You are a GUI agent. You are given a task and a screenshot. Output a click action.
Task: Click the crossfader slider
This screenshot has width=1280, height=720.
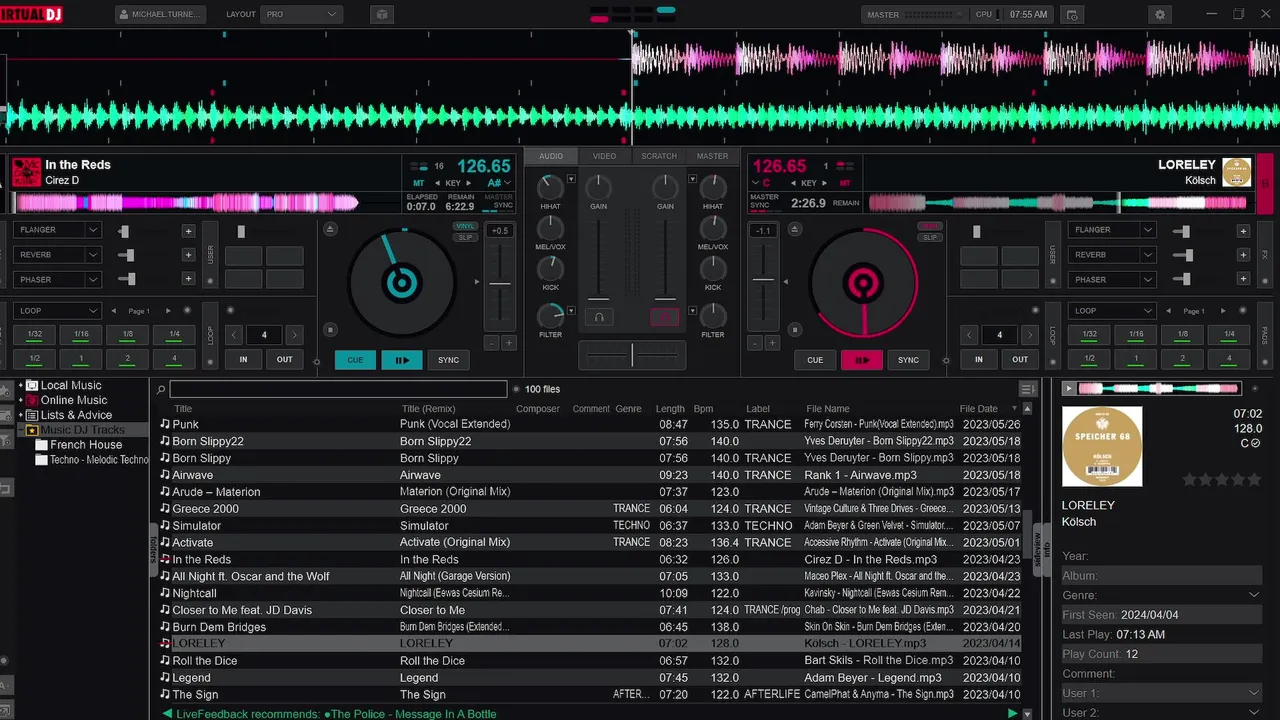(x=632, y=354)
